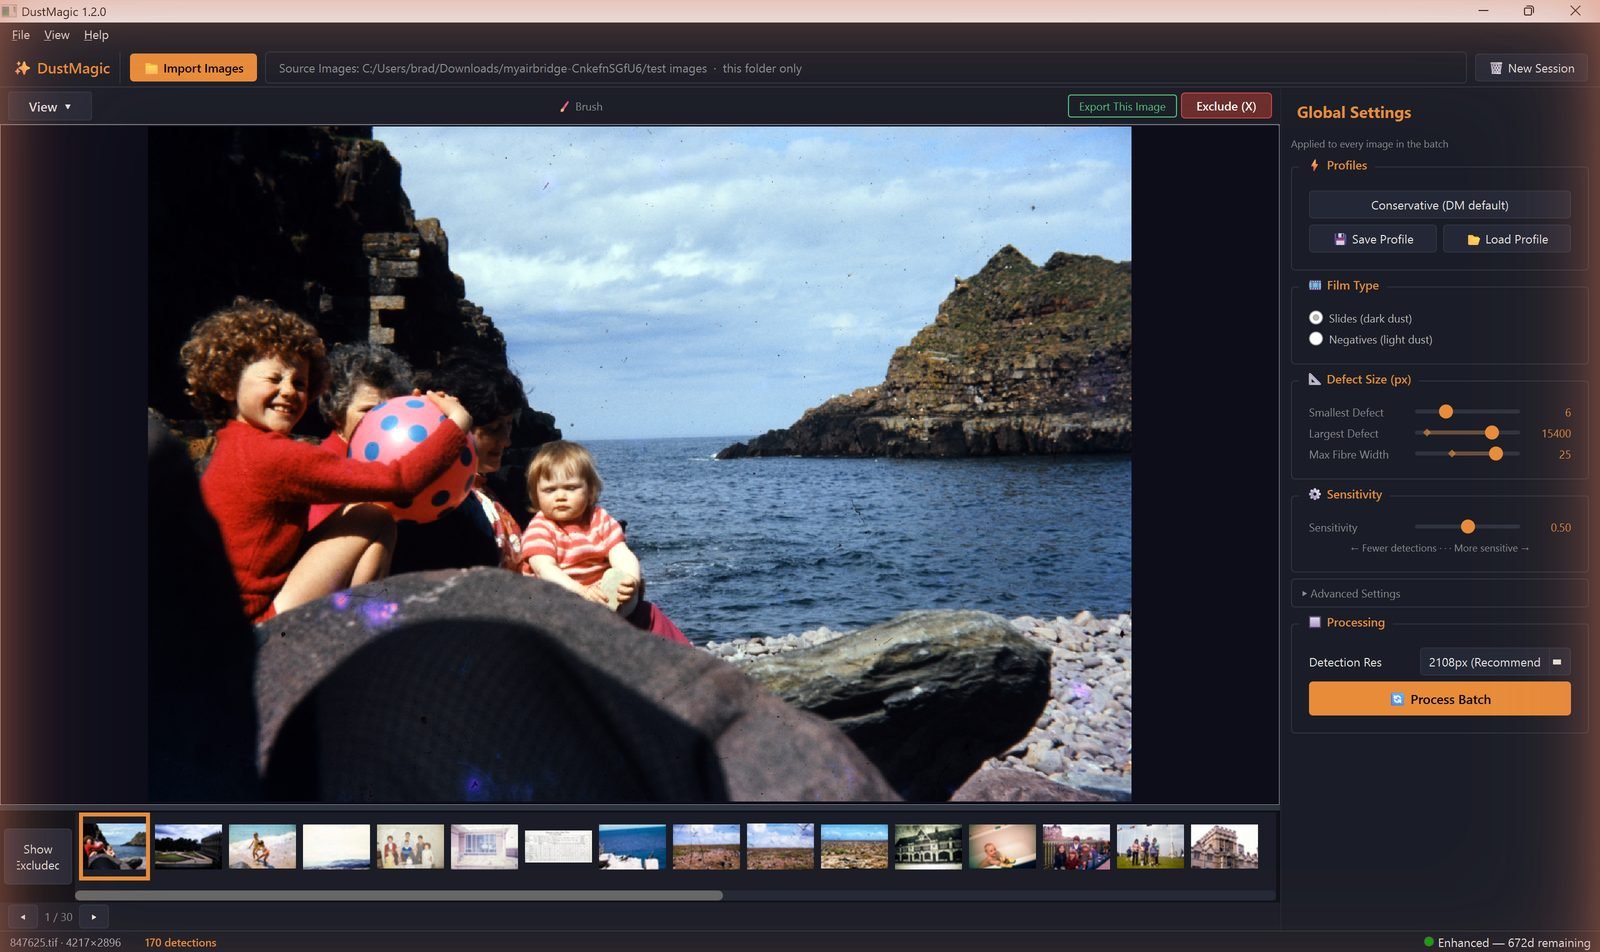Image resolution: width=1600 pixels, height=952 pixels.
Task: Click the DustMagic sparkle logo icon
Action: (x=22, y=68)
